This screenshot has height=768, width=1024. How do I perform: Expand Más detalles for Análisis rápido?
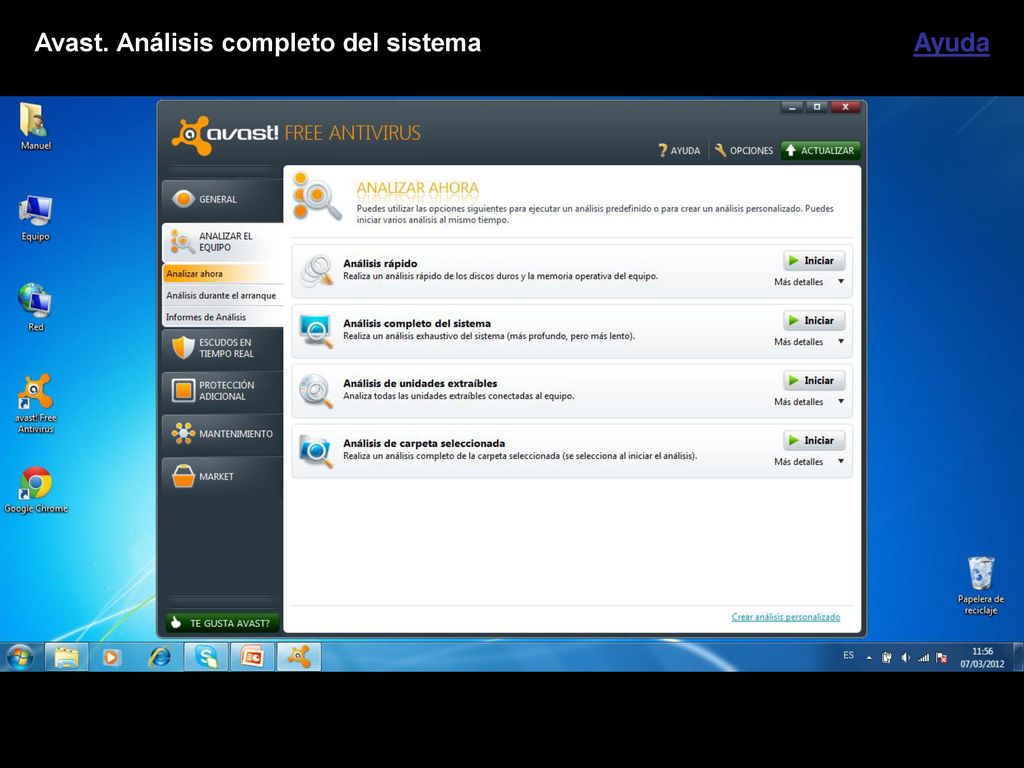pyautogui.click(x=809, y=282)
